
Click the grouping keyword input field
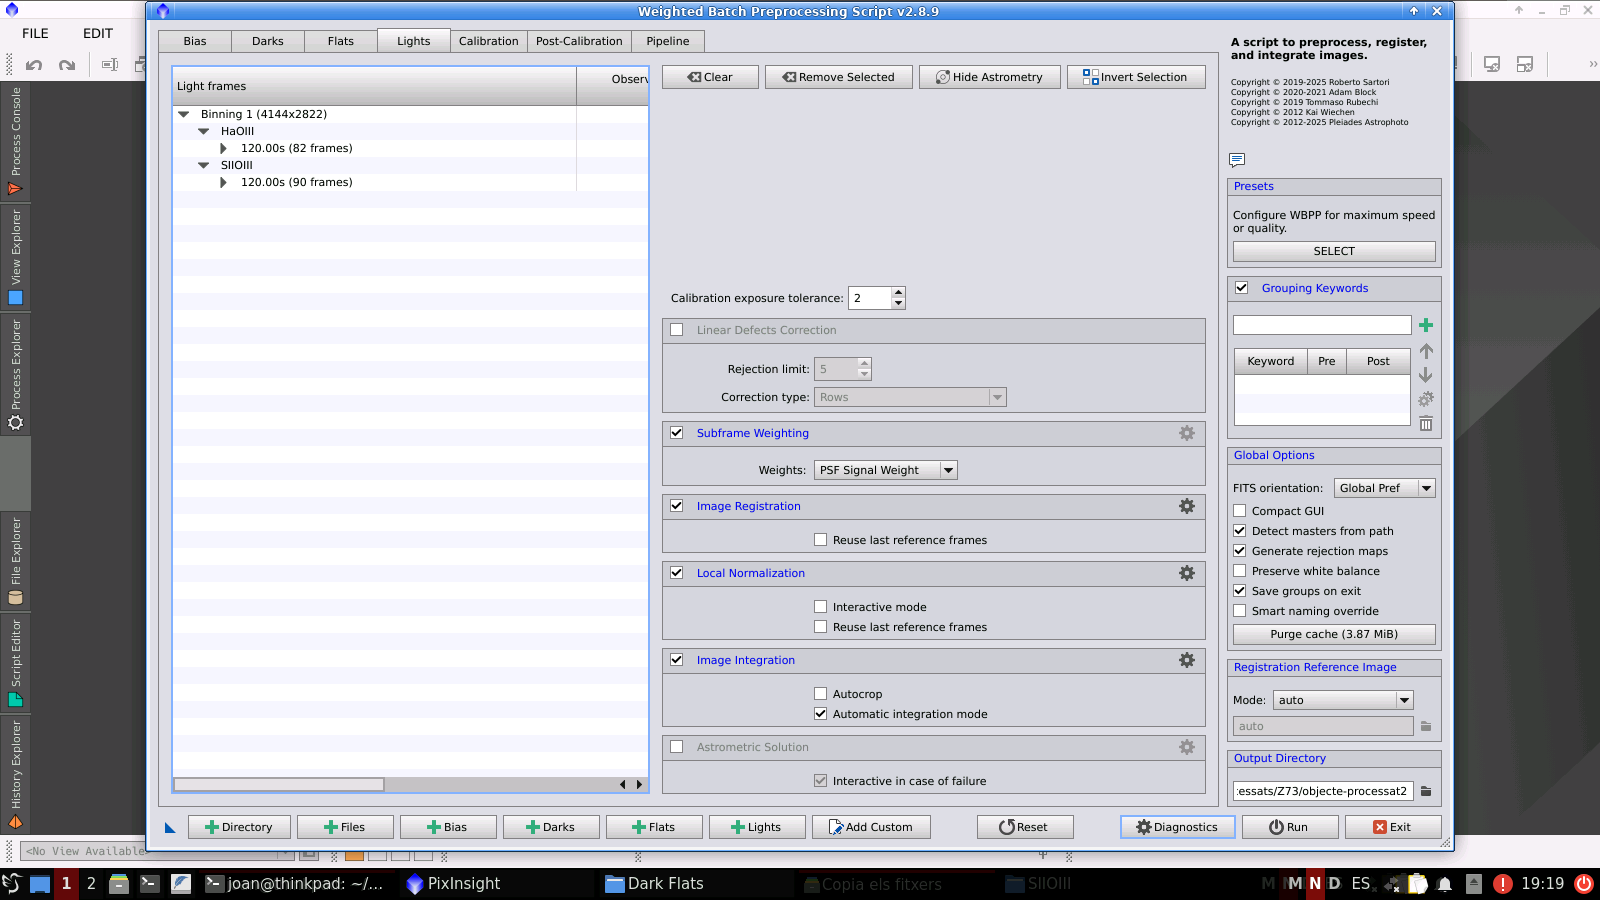tap(1321, 325)
